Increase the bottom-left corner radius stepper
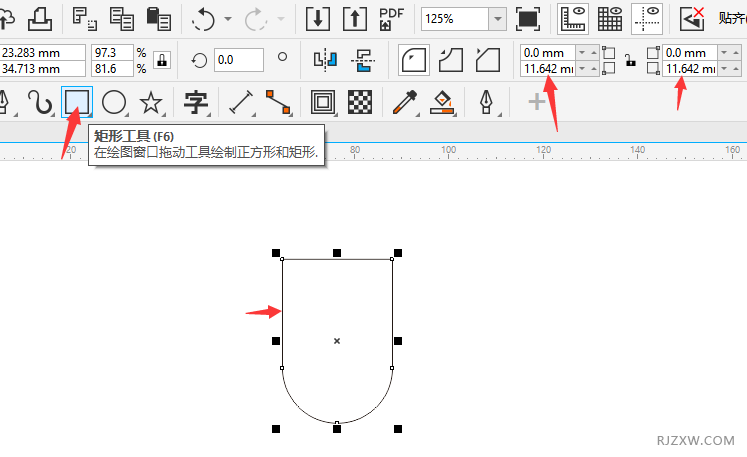The height and width of the screenshot is (457, 747). tap(594, 69)
